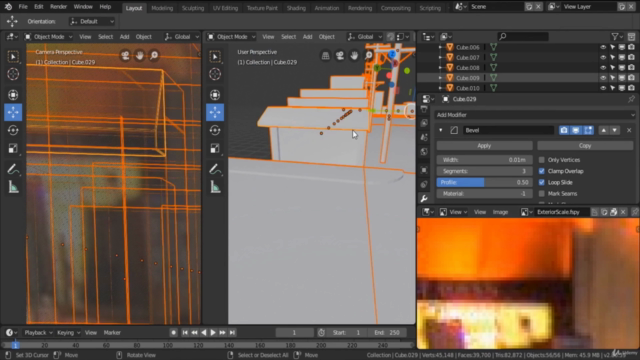
Task: Select the Scale tool in right viewport
Action: pos(215,148)
